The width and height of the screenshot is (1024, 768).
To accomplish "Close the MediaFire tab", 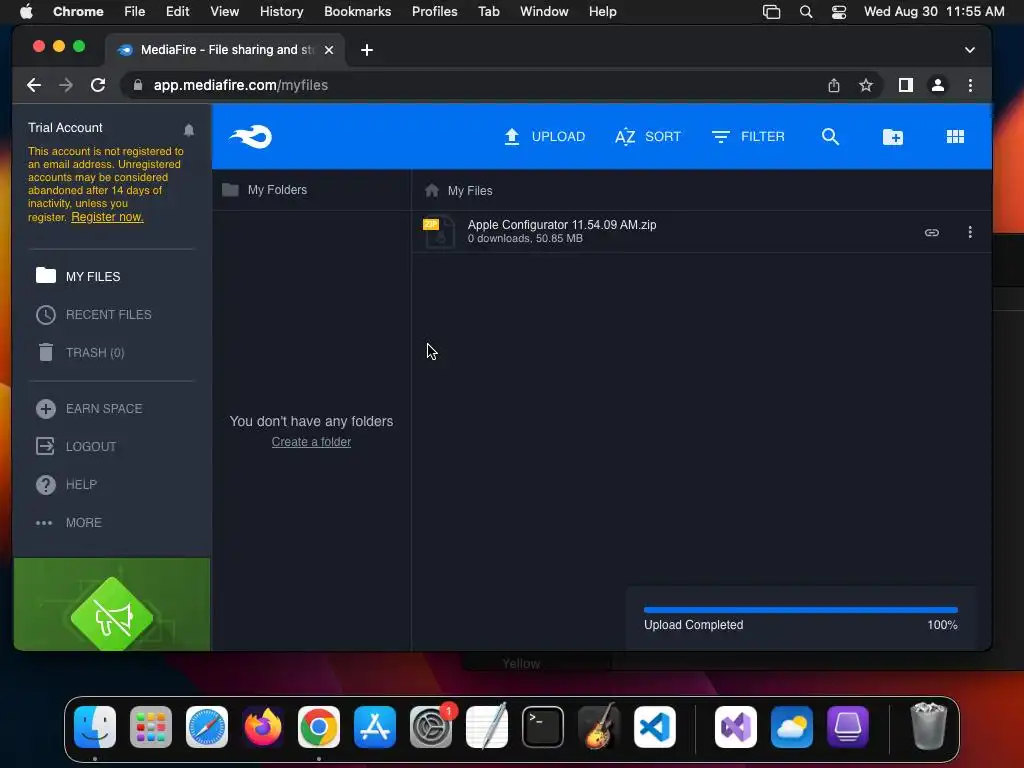I will point(329,50).
